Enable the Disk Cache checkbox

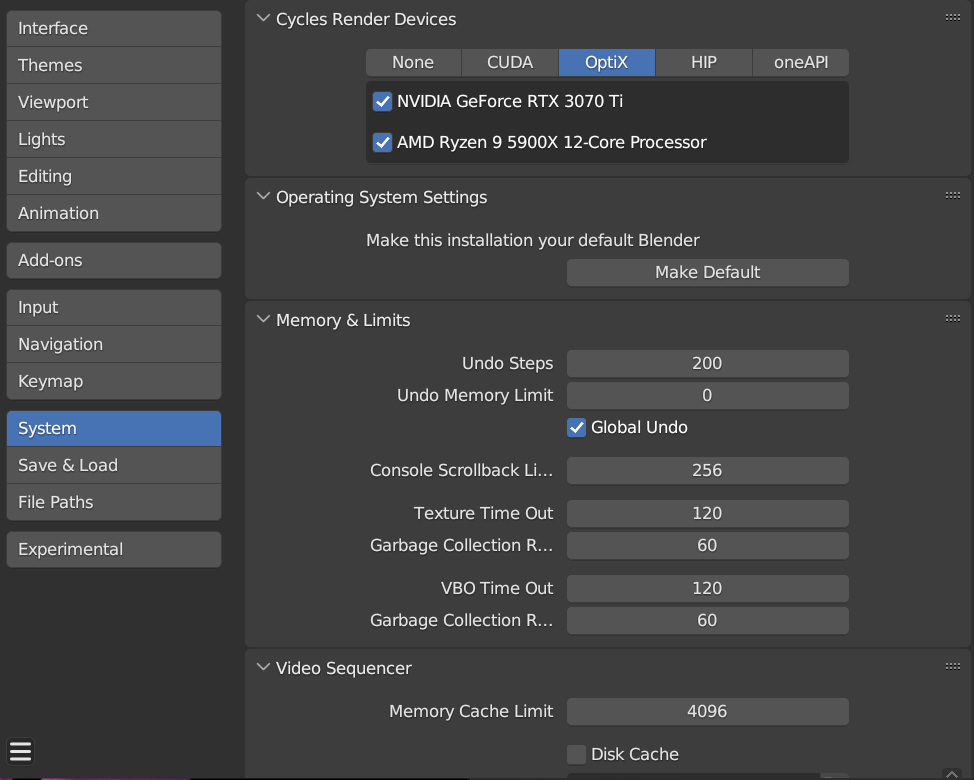(577, 754)
